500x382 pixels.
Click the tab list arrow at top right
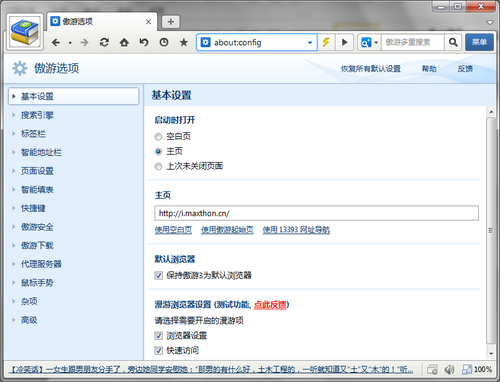point(490,23)
